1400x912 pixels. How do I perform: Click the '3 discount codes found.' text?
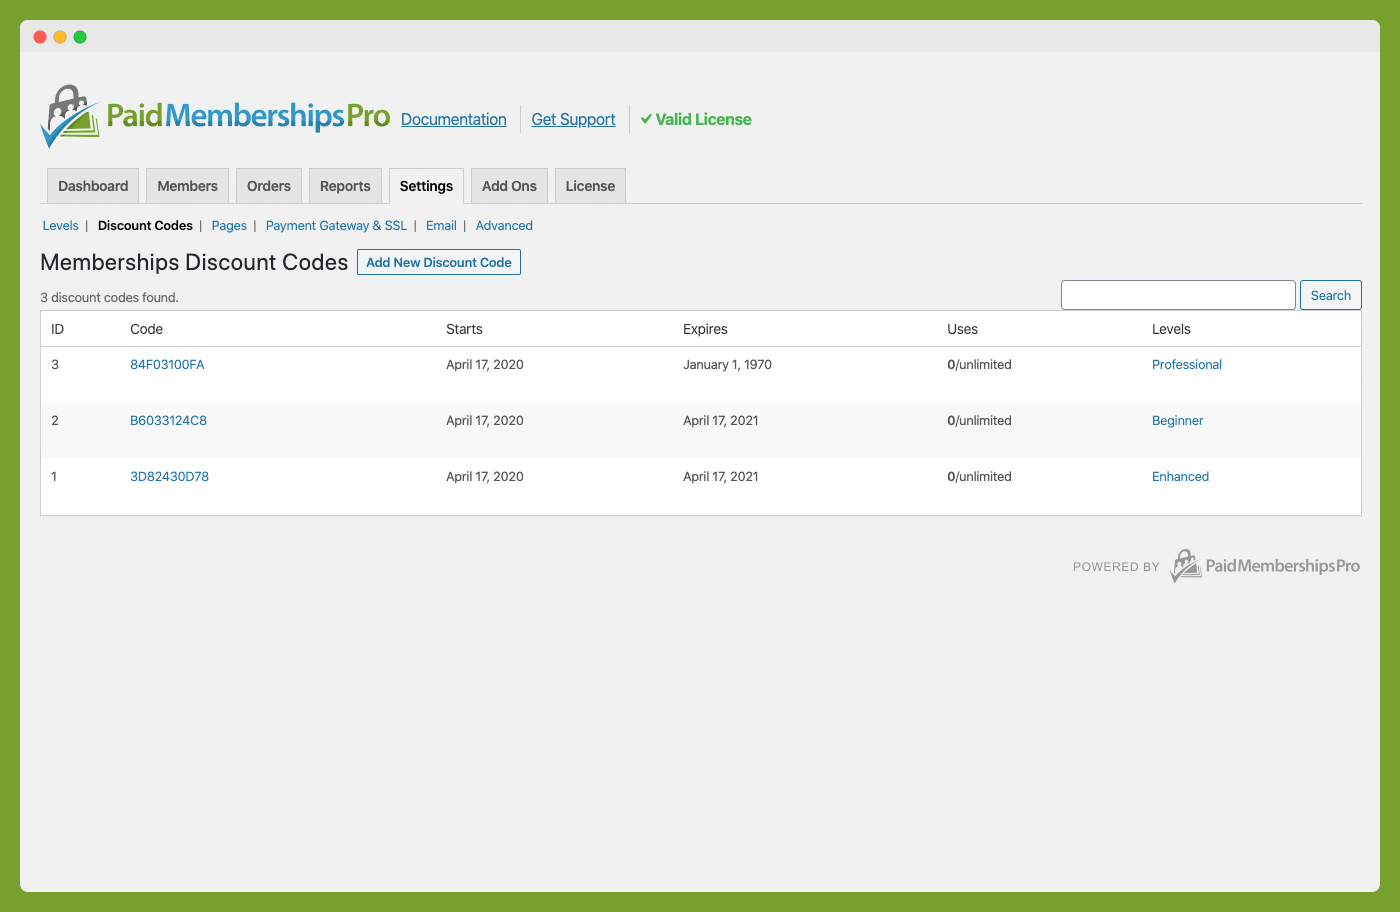pyautogui.click(x=109, y=297)
